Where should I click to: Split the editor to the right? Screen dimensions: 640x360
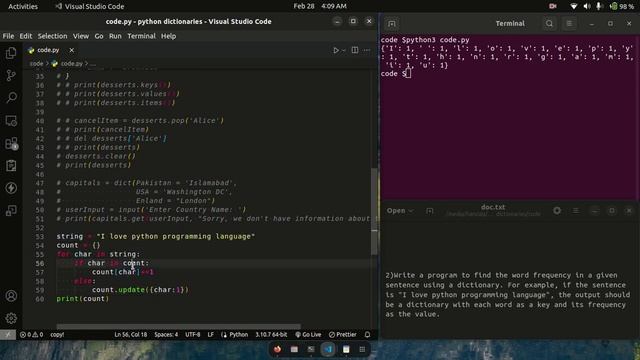pyautogui.click(x=355, y=50)
